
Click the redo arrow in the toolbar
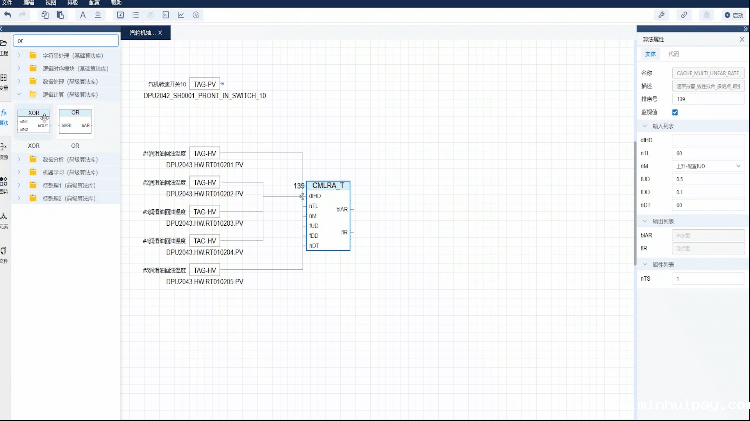(23, 15)
